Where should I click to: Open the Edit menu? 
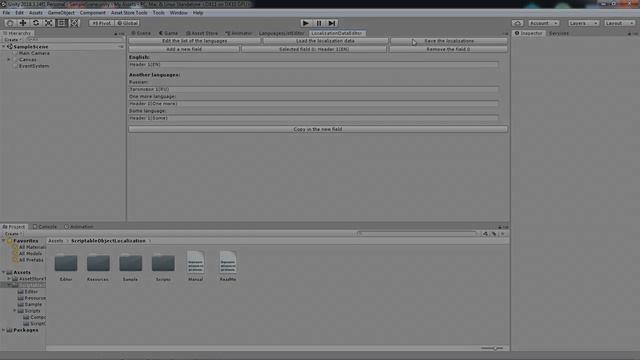pyautogui.click(x=19, y=13)
